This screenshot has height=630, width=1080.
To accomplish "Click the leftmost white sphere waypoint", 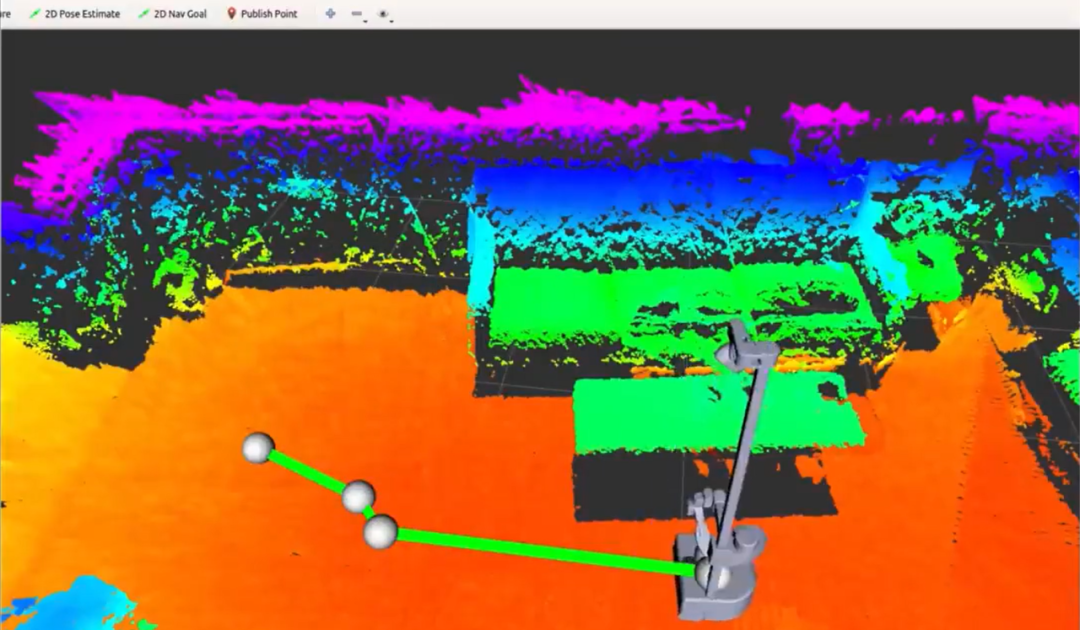I will click(x=258, y=448).
